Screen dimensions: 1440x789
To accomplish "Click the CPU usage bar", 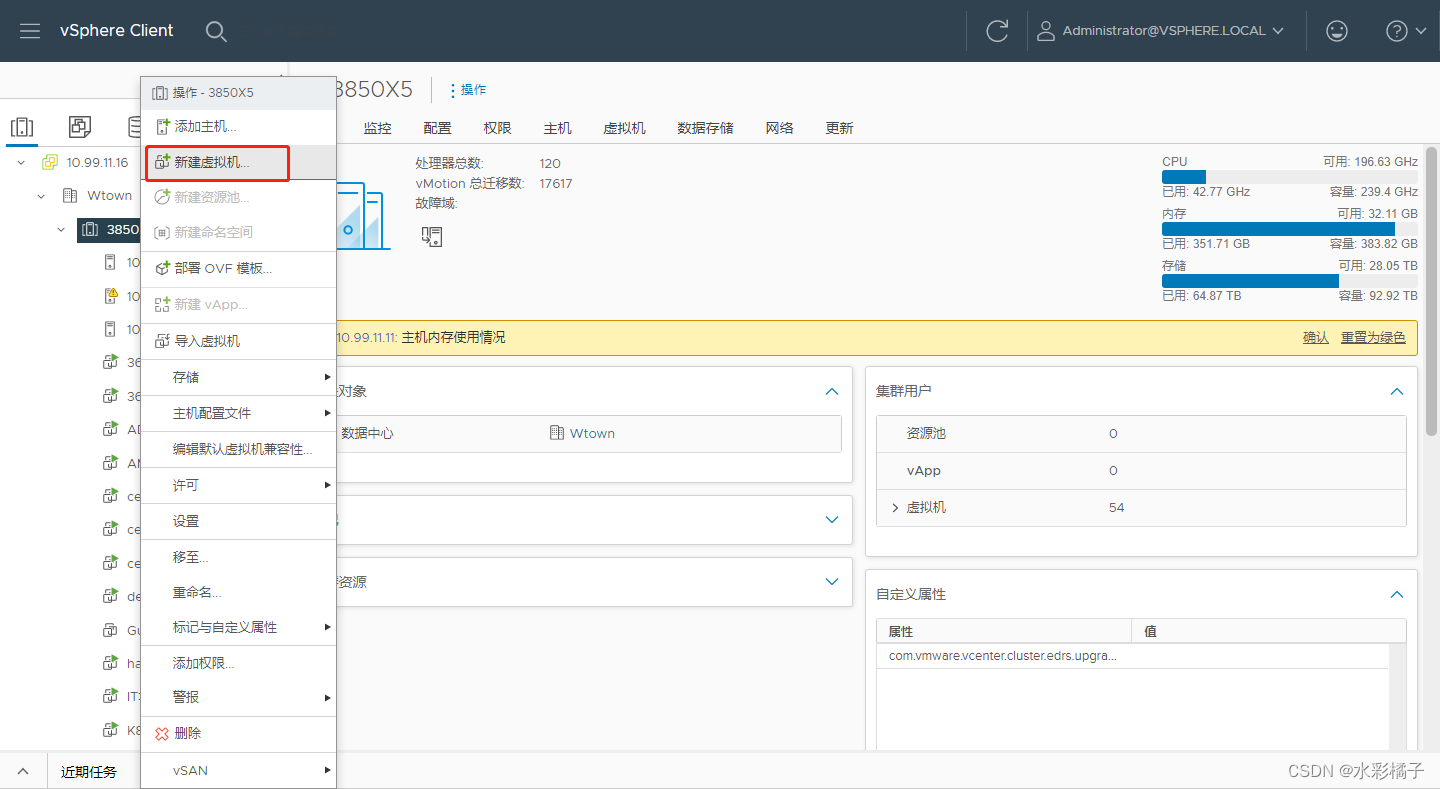I will 1289,177.
